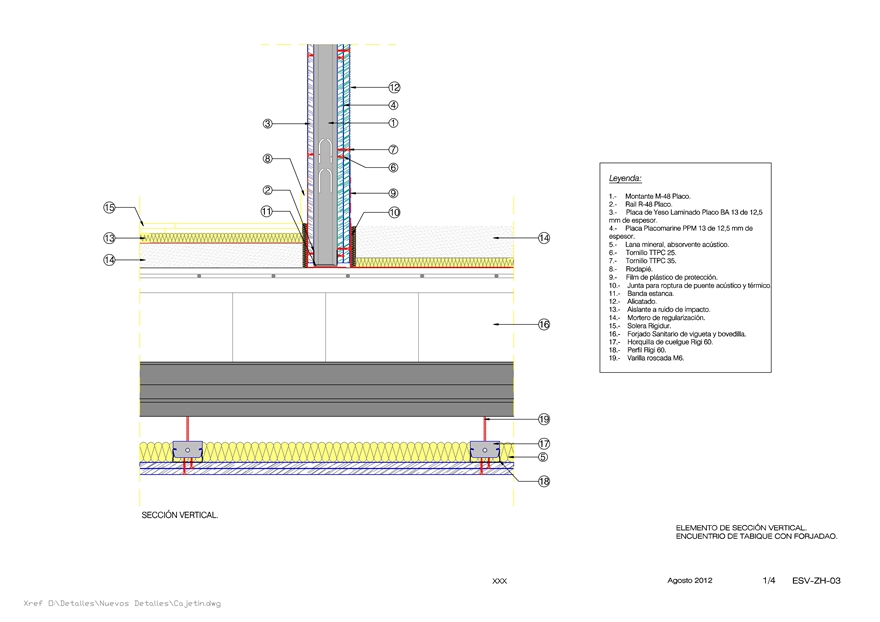
Task: Select title ENCUENTRO DE TABIQUE CON FORJADAO
Action: [756, 536]
